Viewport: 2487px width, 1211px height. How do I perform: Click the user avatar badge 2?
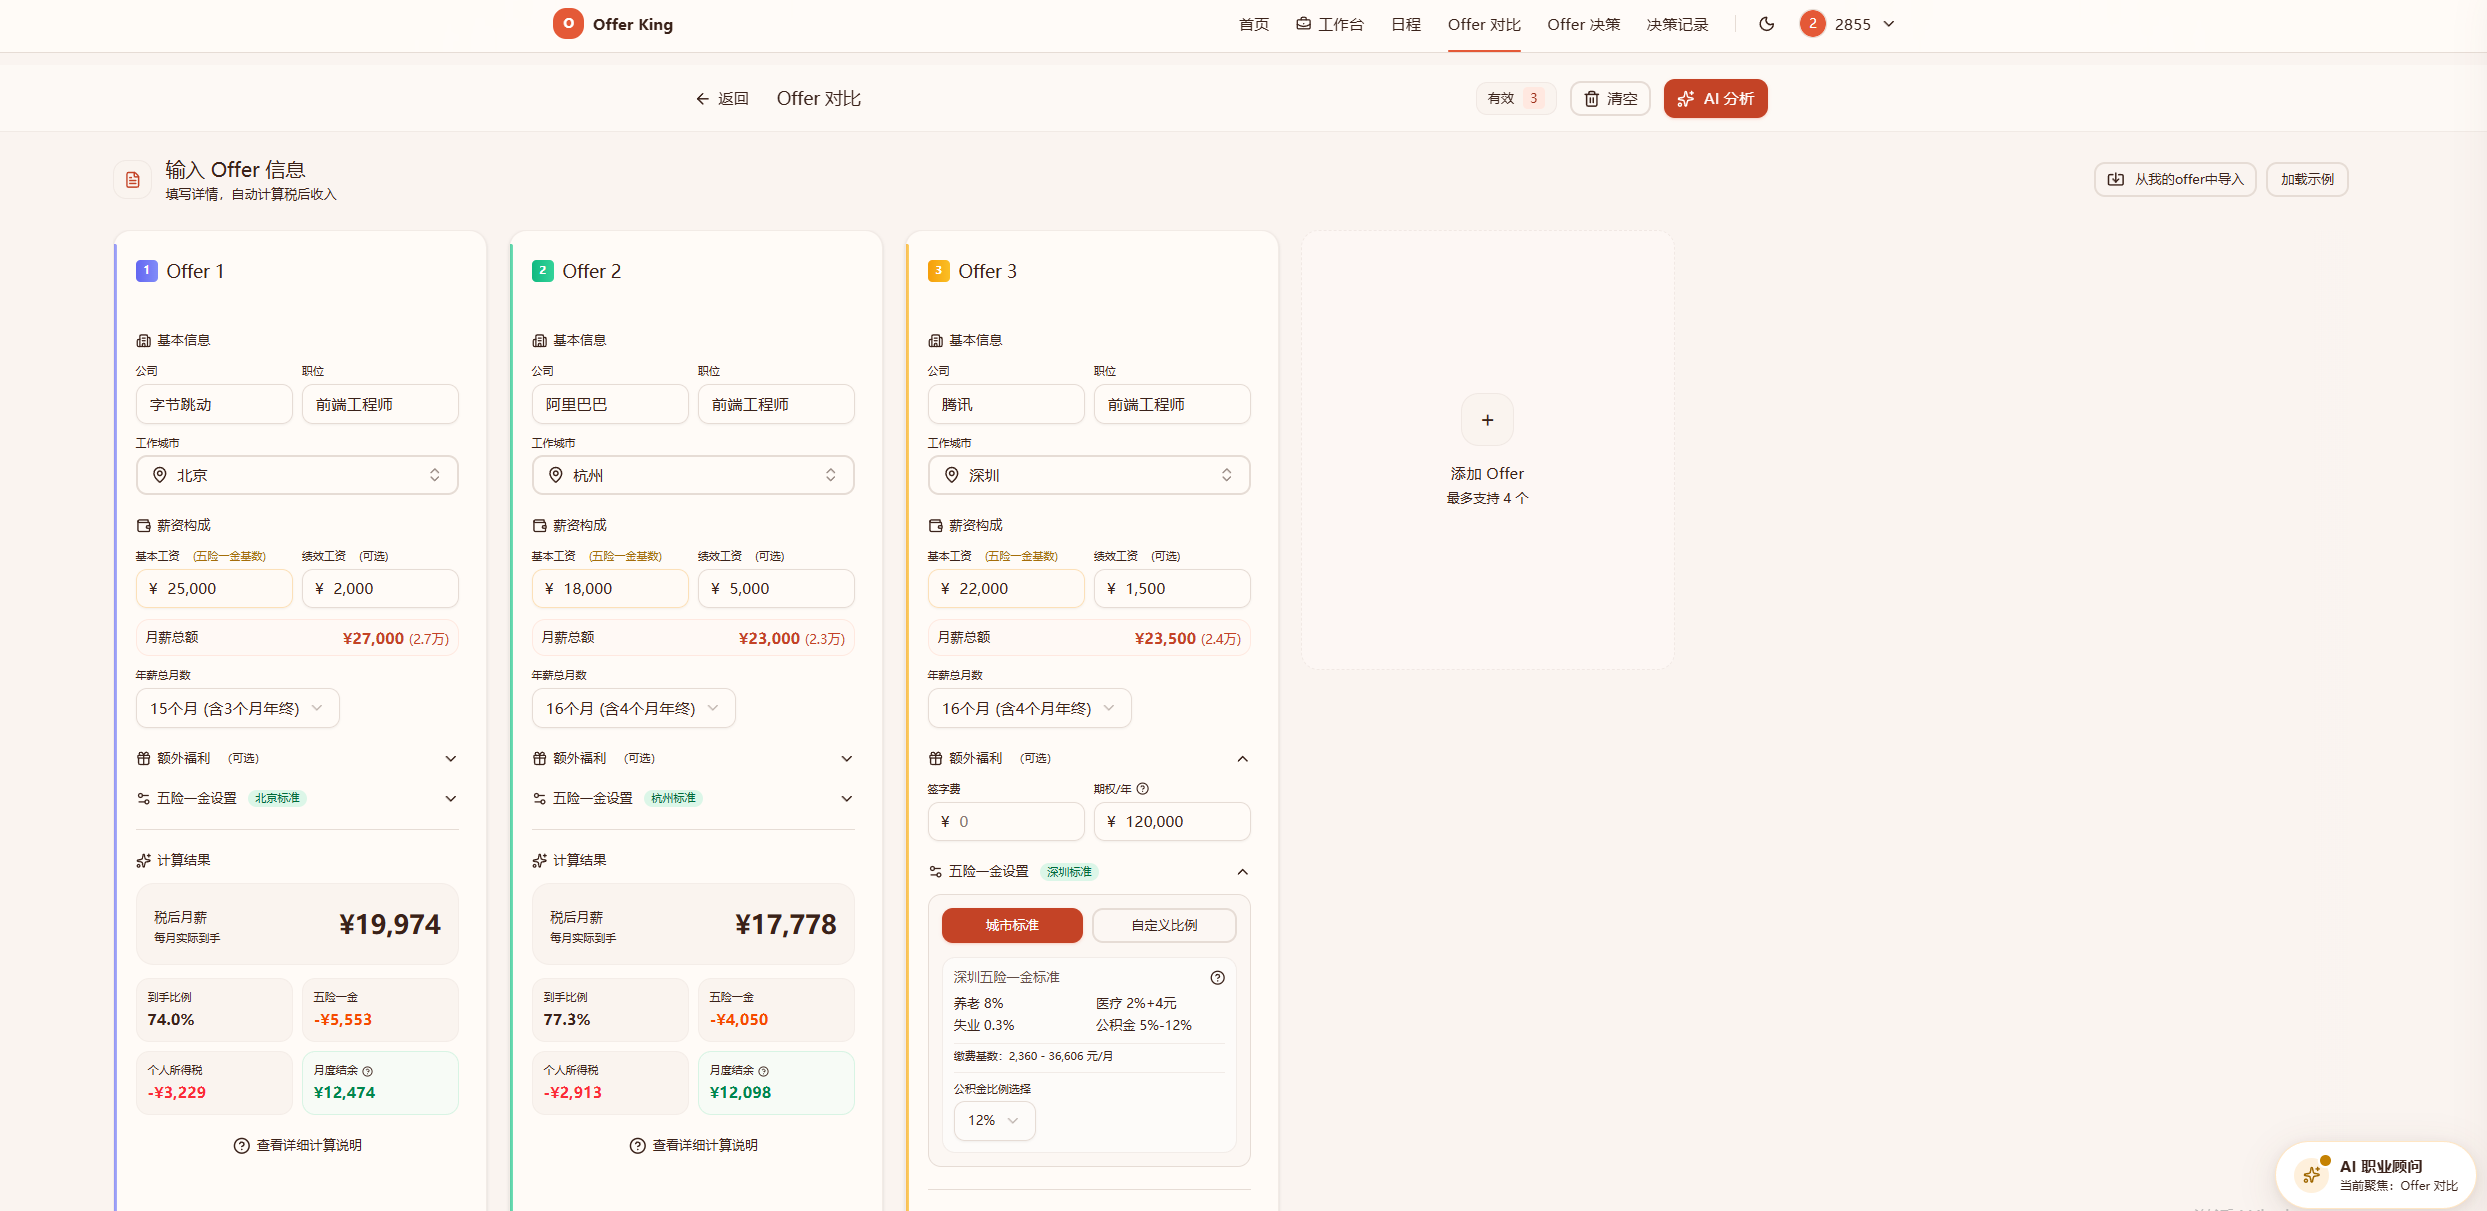click(x=1812, y=24)
